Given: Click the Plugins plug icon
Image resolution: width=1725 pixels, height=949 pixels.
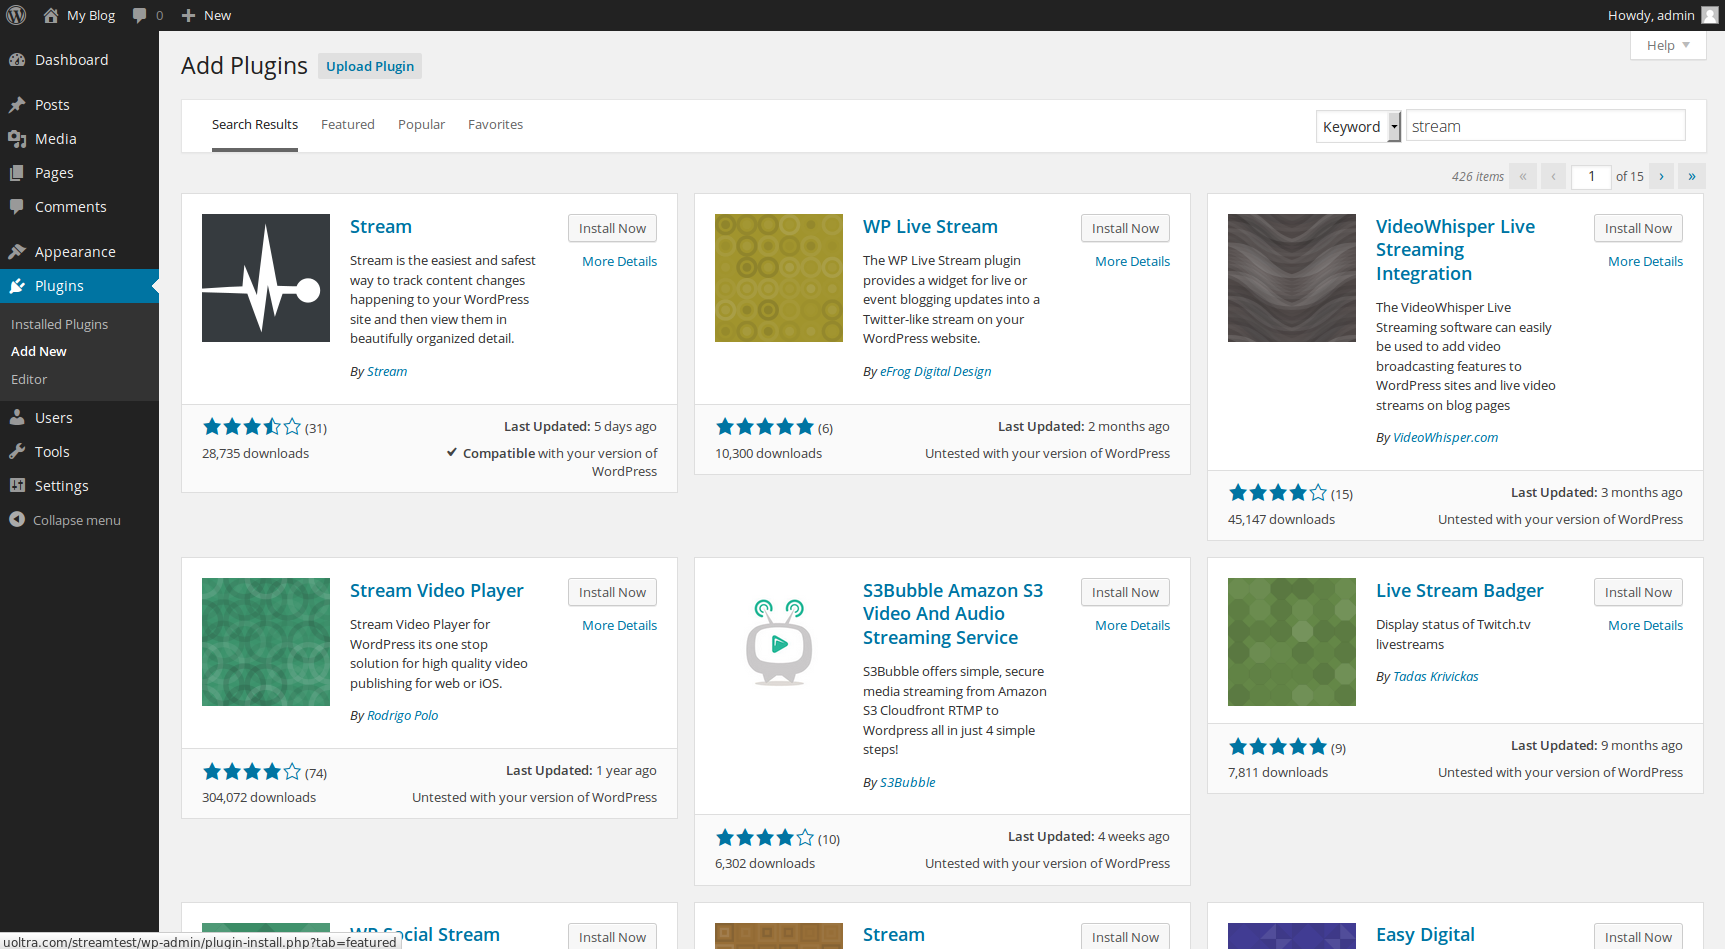Looking at the screenshot, I should click(17, 286).
